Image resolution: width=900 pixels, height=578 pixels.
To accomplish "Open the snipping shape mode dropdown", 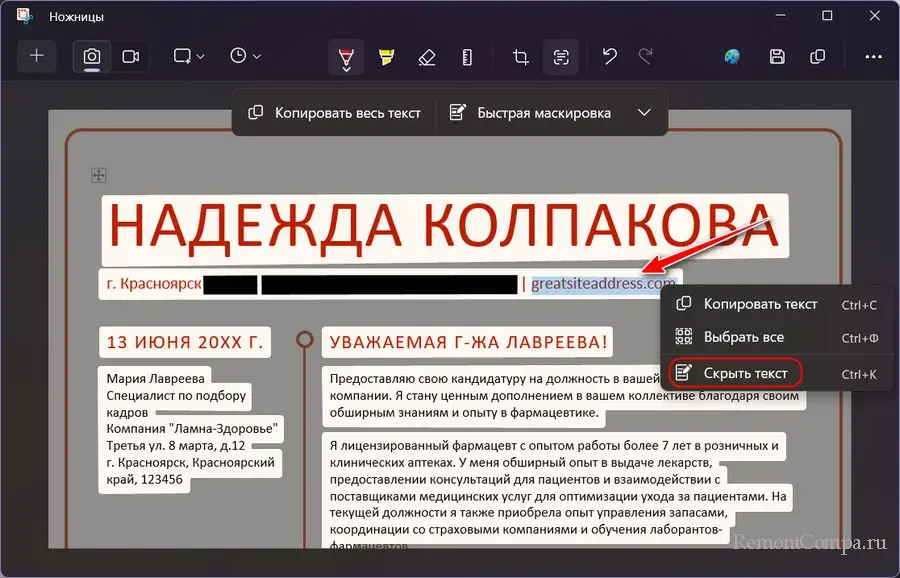I will click(x=189, y=56).
